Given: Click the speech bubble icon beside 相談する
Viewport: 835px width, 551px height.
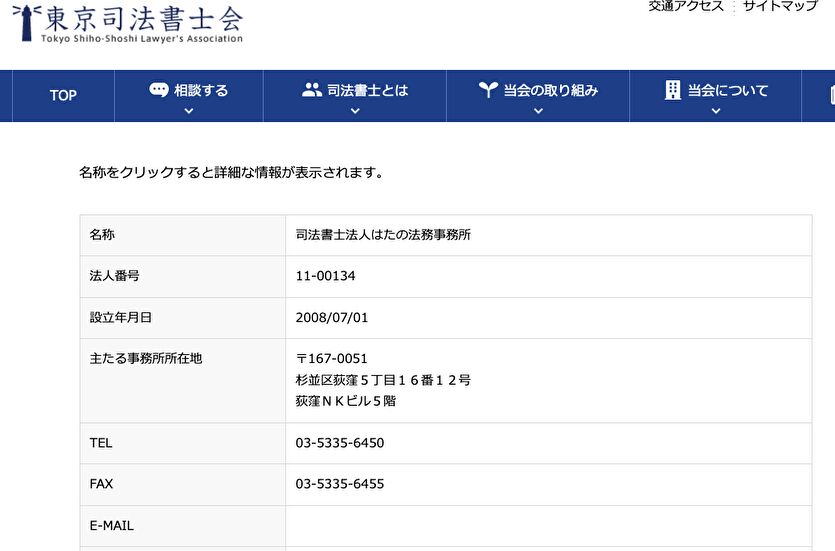Looking at the screenshot, I should [159, 89].
